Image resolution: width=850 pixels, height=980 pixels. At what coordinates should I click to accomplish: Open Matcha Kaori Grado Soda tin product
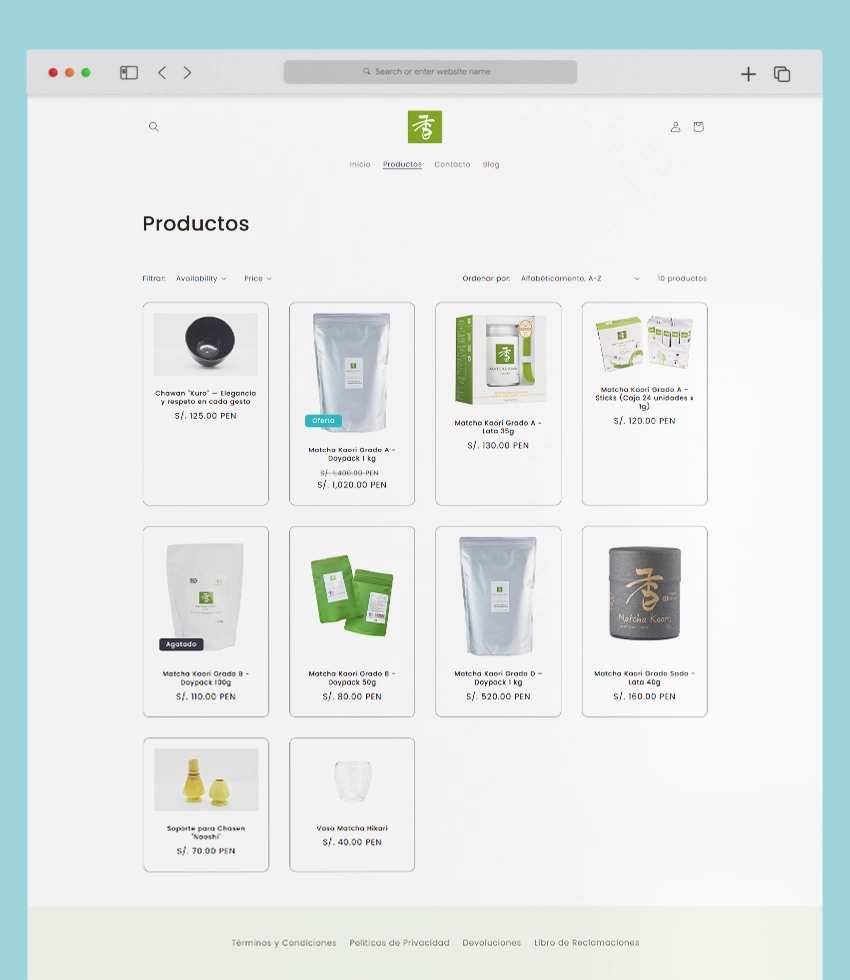point(644,594)
